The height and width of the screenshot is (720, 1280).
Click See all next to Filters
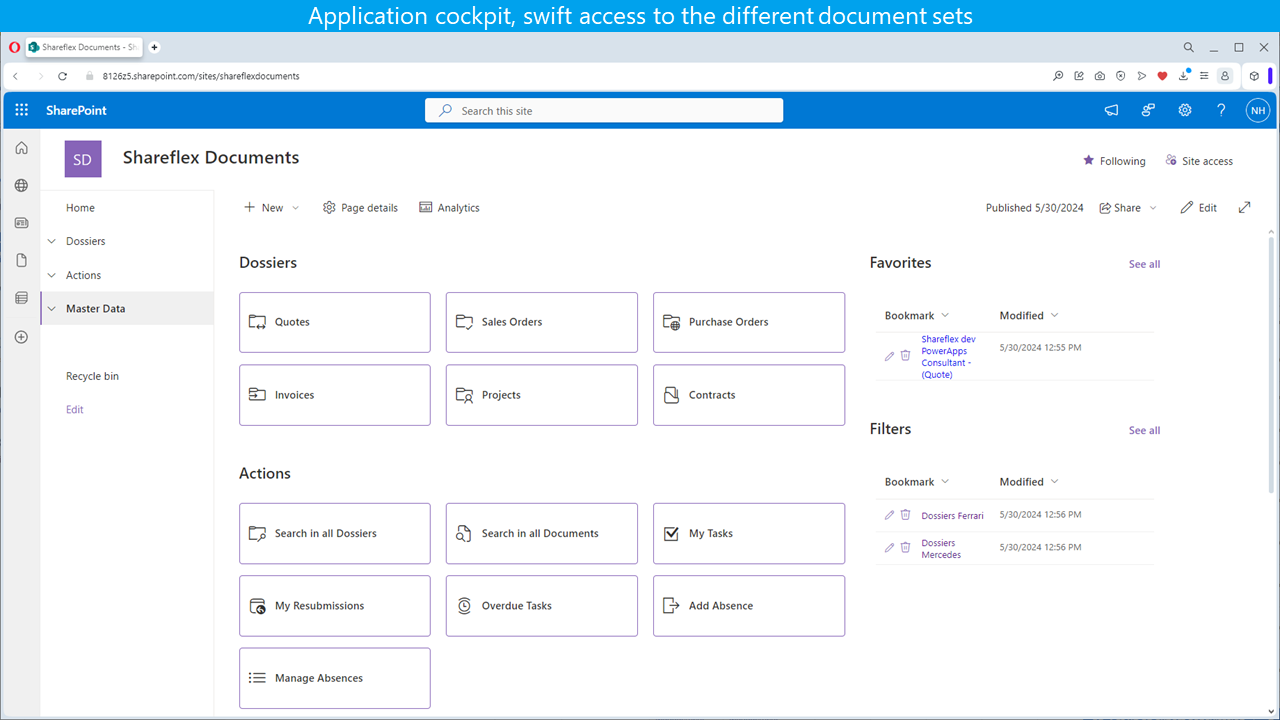[1144, 430]
